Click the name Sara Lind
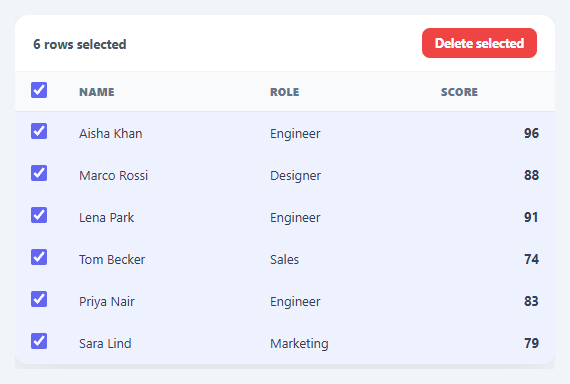This screenshot has width=570, height=384. click(x=105, y=344)
